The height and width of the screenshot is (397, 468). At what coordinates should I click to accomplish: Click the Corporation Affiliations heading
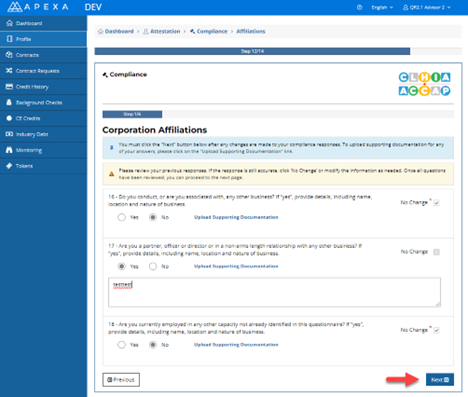point(154,130)
